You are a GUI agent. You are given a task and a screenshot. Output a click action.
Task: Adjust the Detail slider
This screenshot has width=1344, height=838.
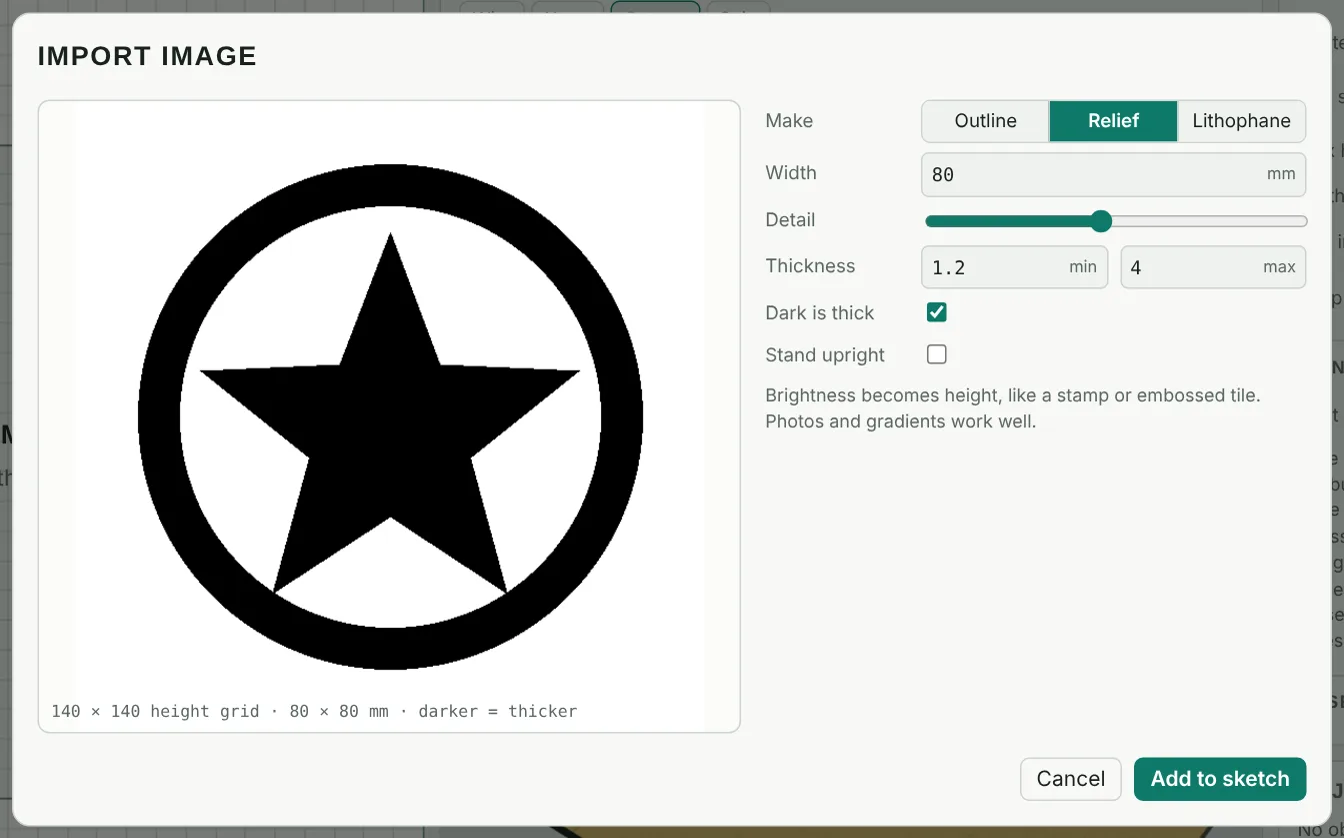pos(1116,221)
